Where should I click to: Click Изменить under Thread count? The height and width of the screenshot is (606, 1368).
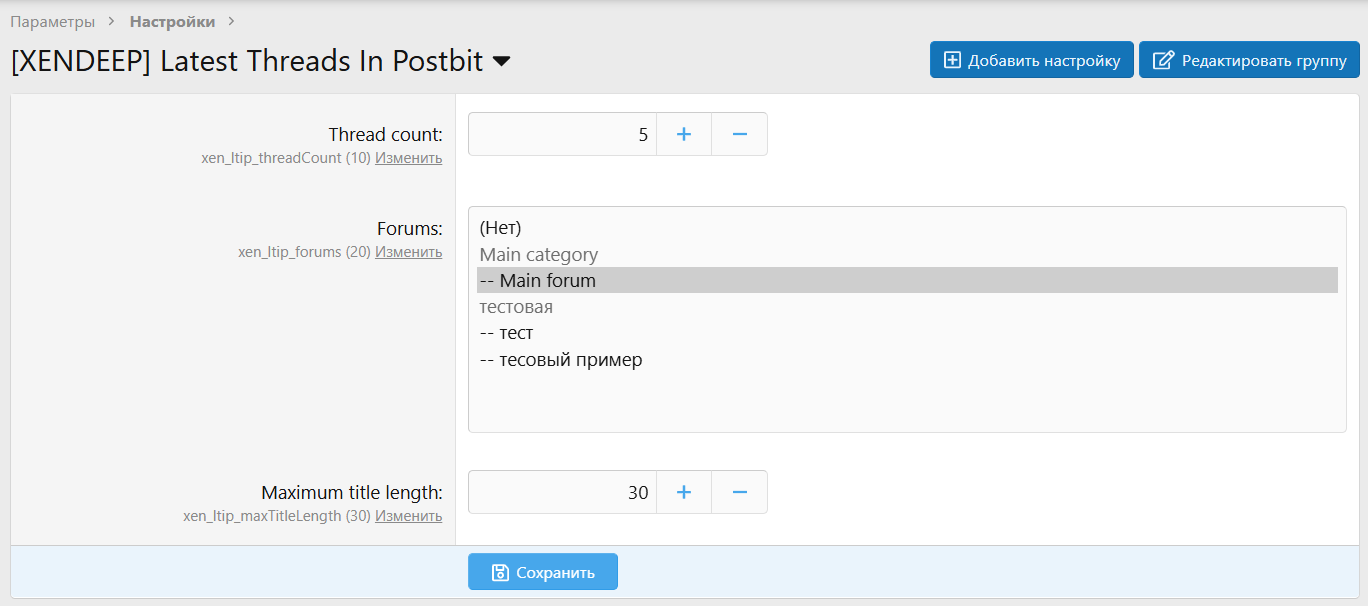pyautogui.click(x=408, y=158)
